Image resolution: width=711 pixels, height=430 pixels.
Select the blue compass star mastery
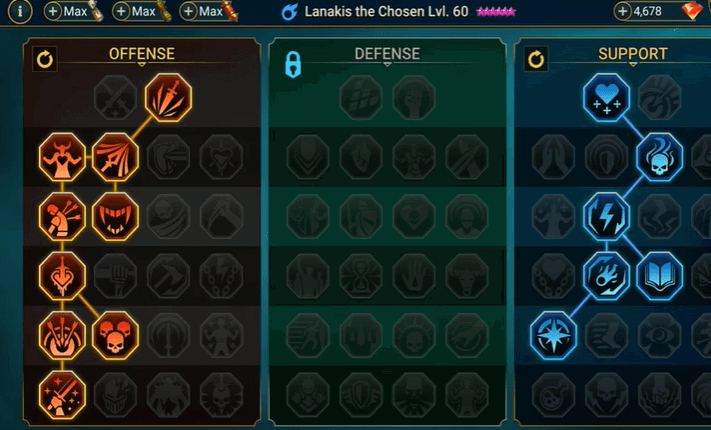point(553,335)
